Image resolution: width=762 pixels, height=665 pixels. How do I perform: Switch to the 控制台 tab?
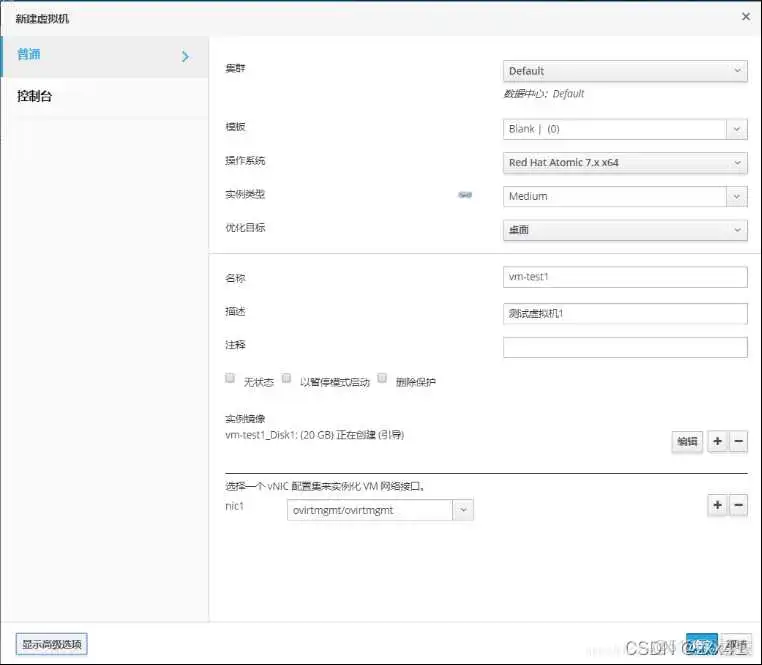[35, 97]
